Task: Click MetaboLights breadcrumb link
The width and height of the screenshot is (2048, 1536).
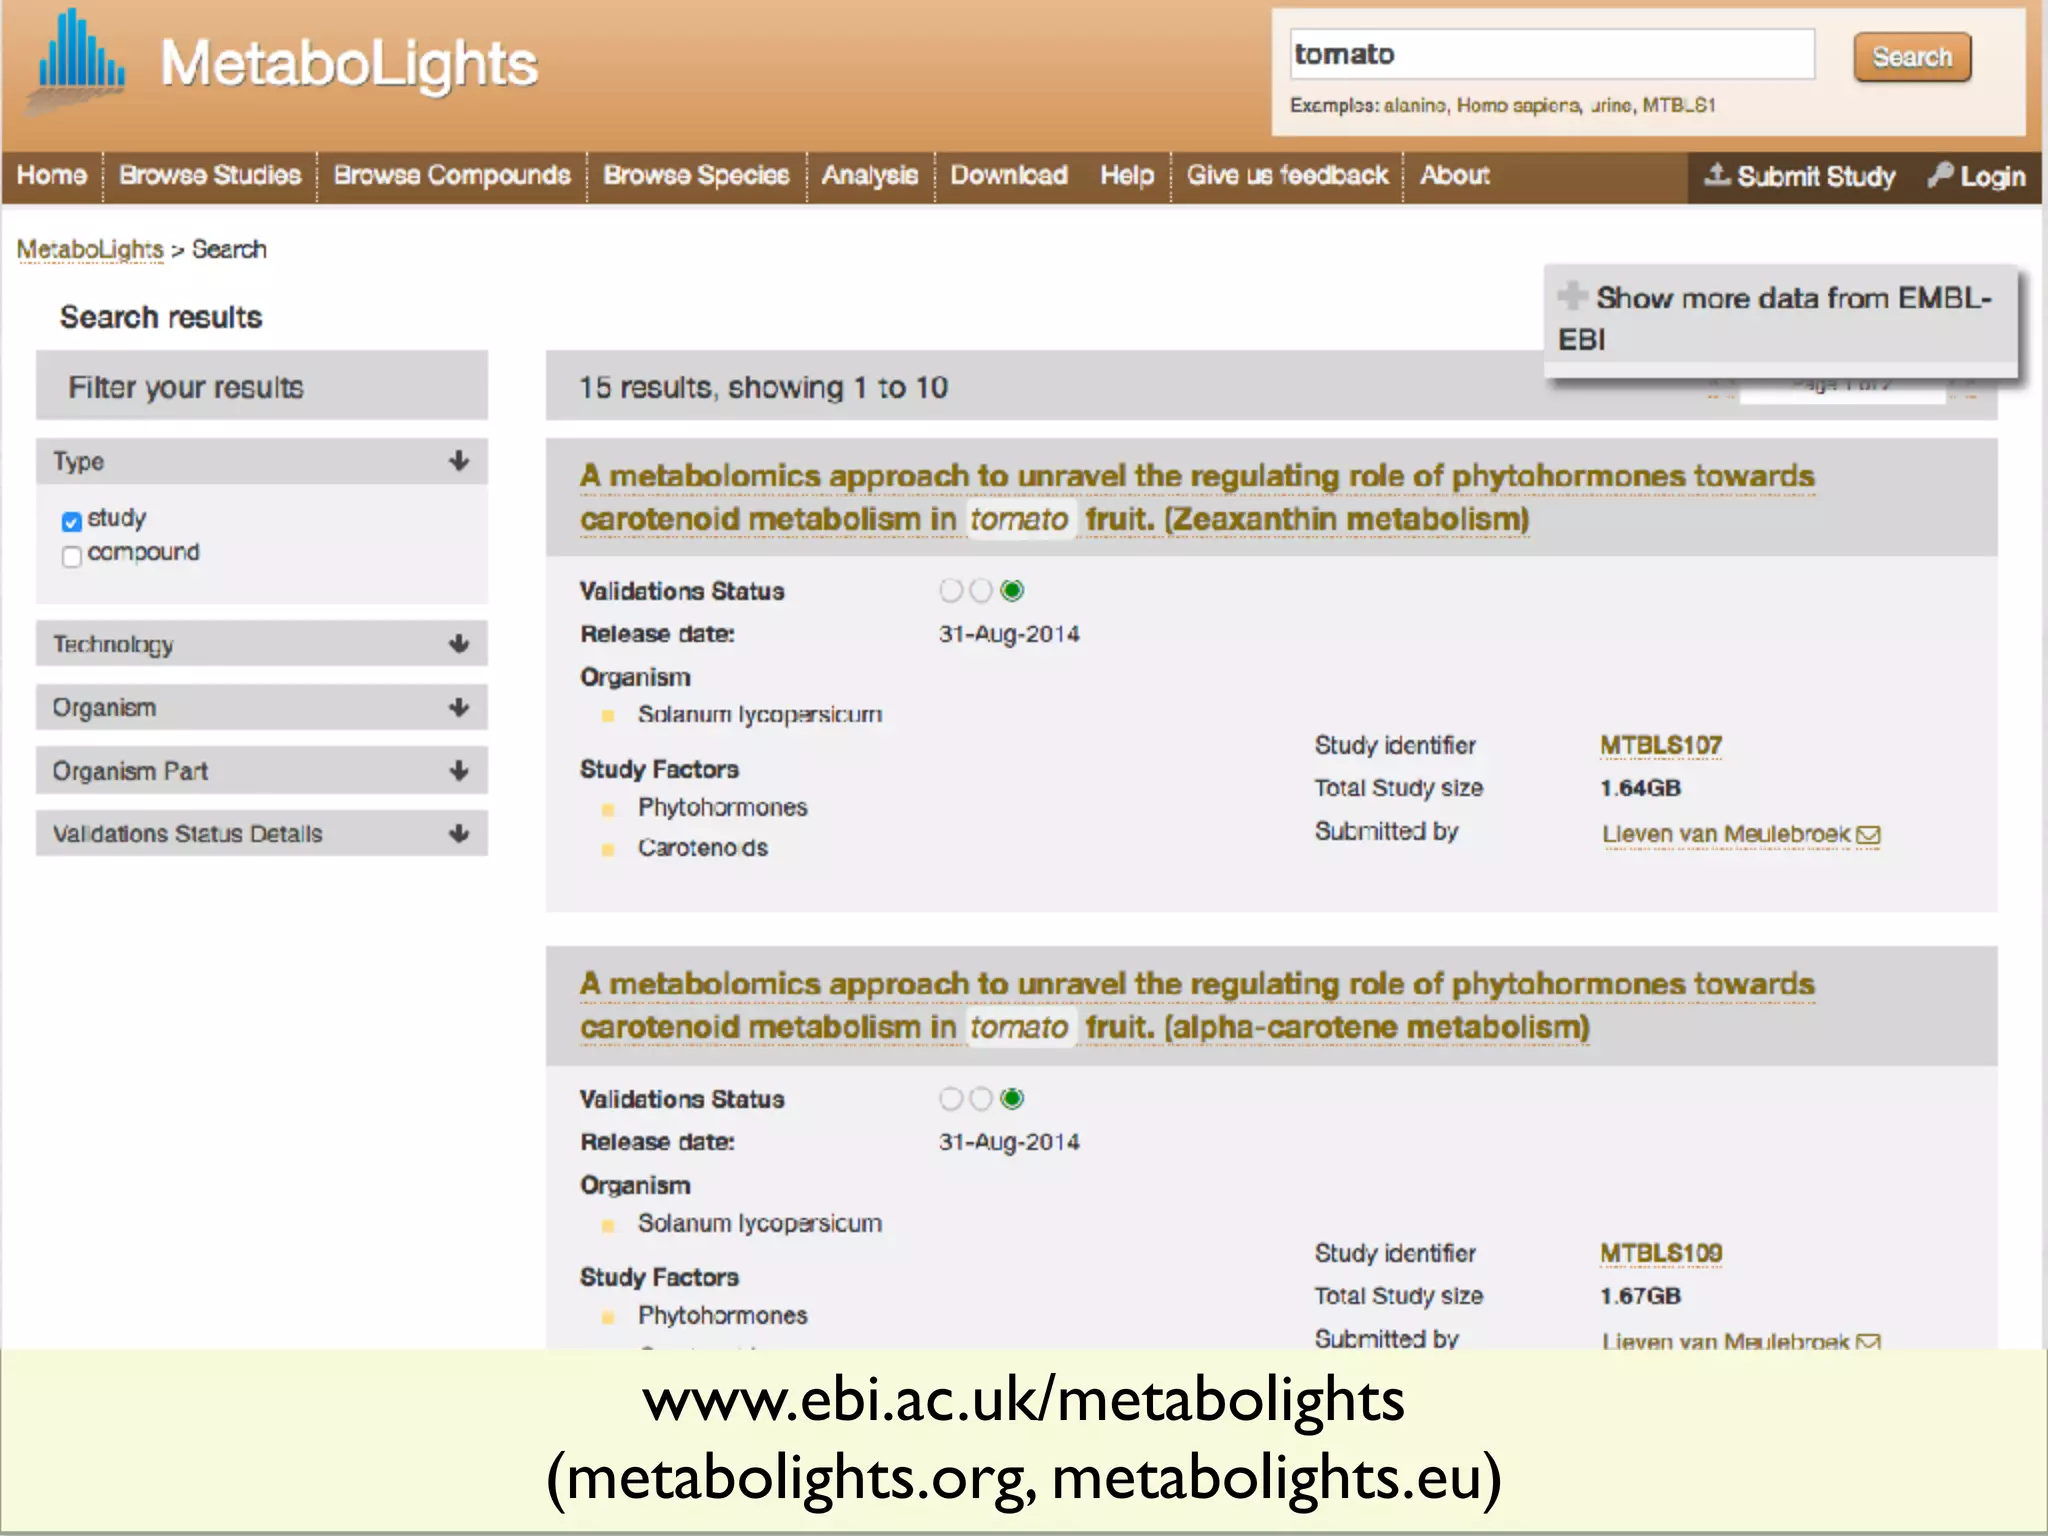Action: coord(90,249)
